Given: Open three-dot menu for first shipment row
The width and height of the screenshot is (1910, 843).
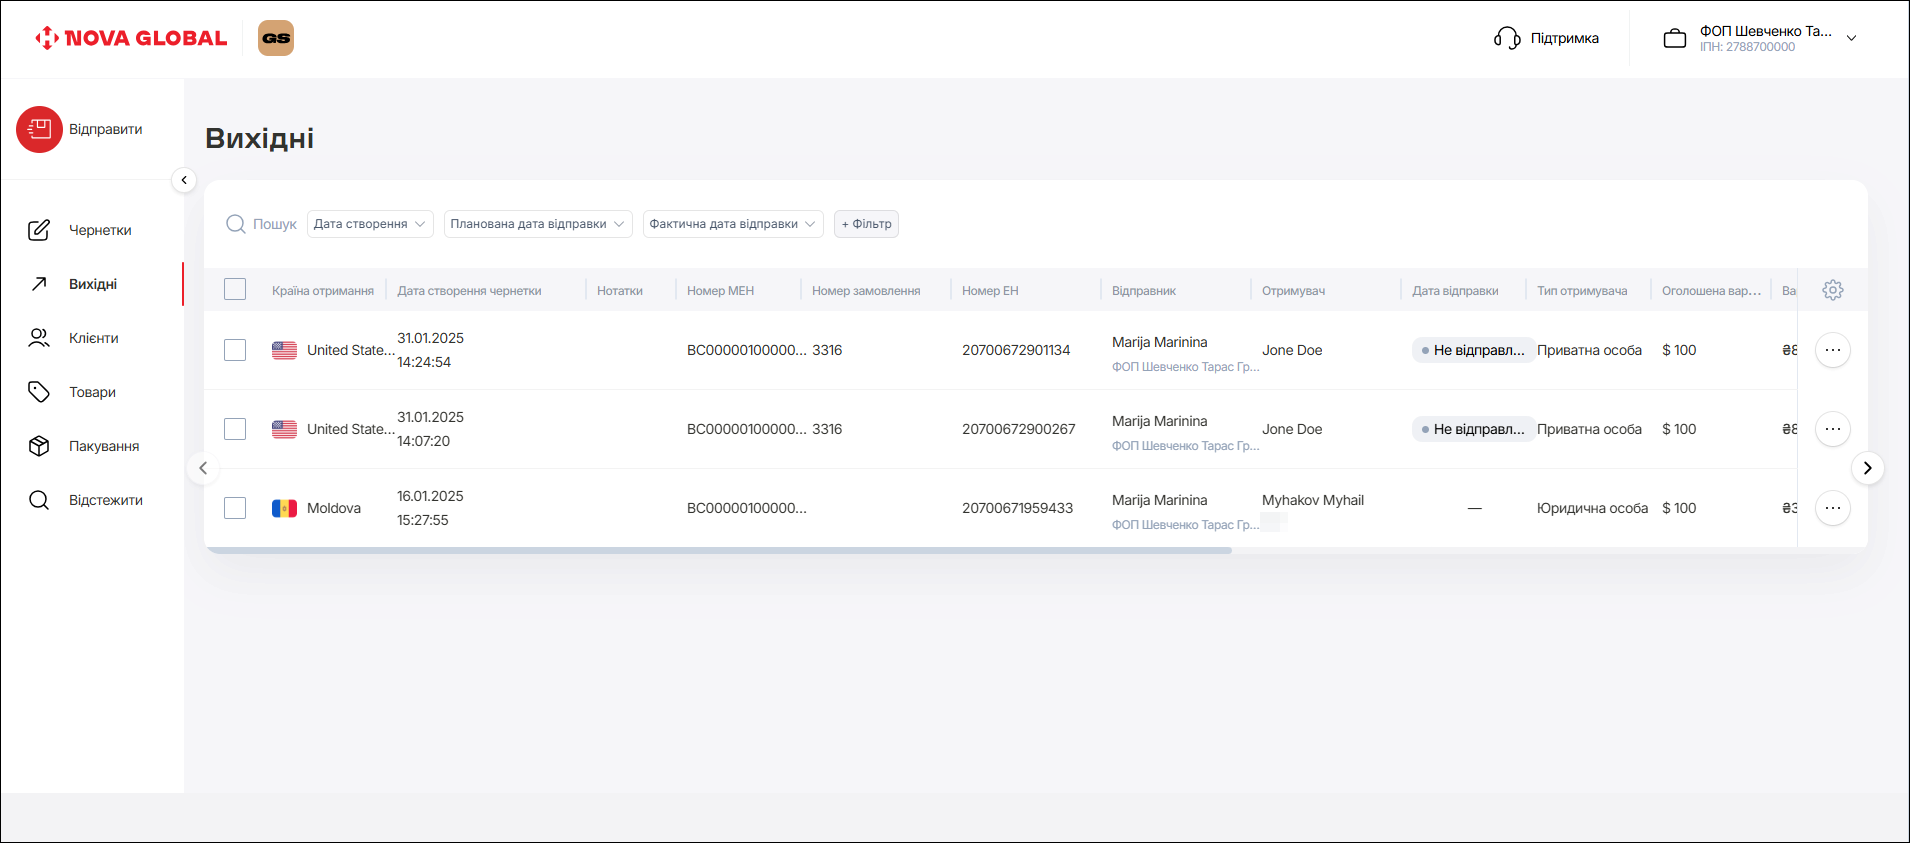Looking at the screenshot, I should 1832,350.
